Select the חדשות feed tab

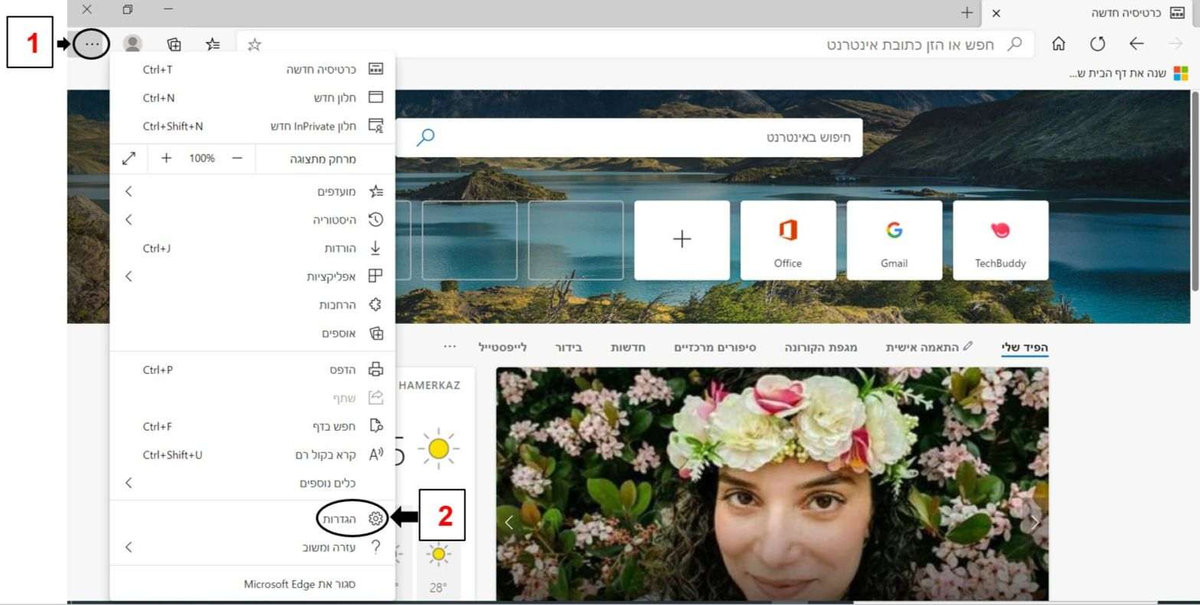click(x=628, y=347)
